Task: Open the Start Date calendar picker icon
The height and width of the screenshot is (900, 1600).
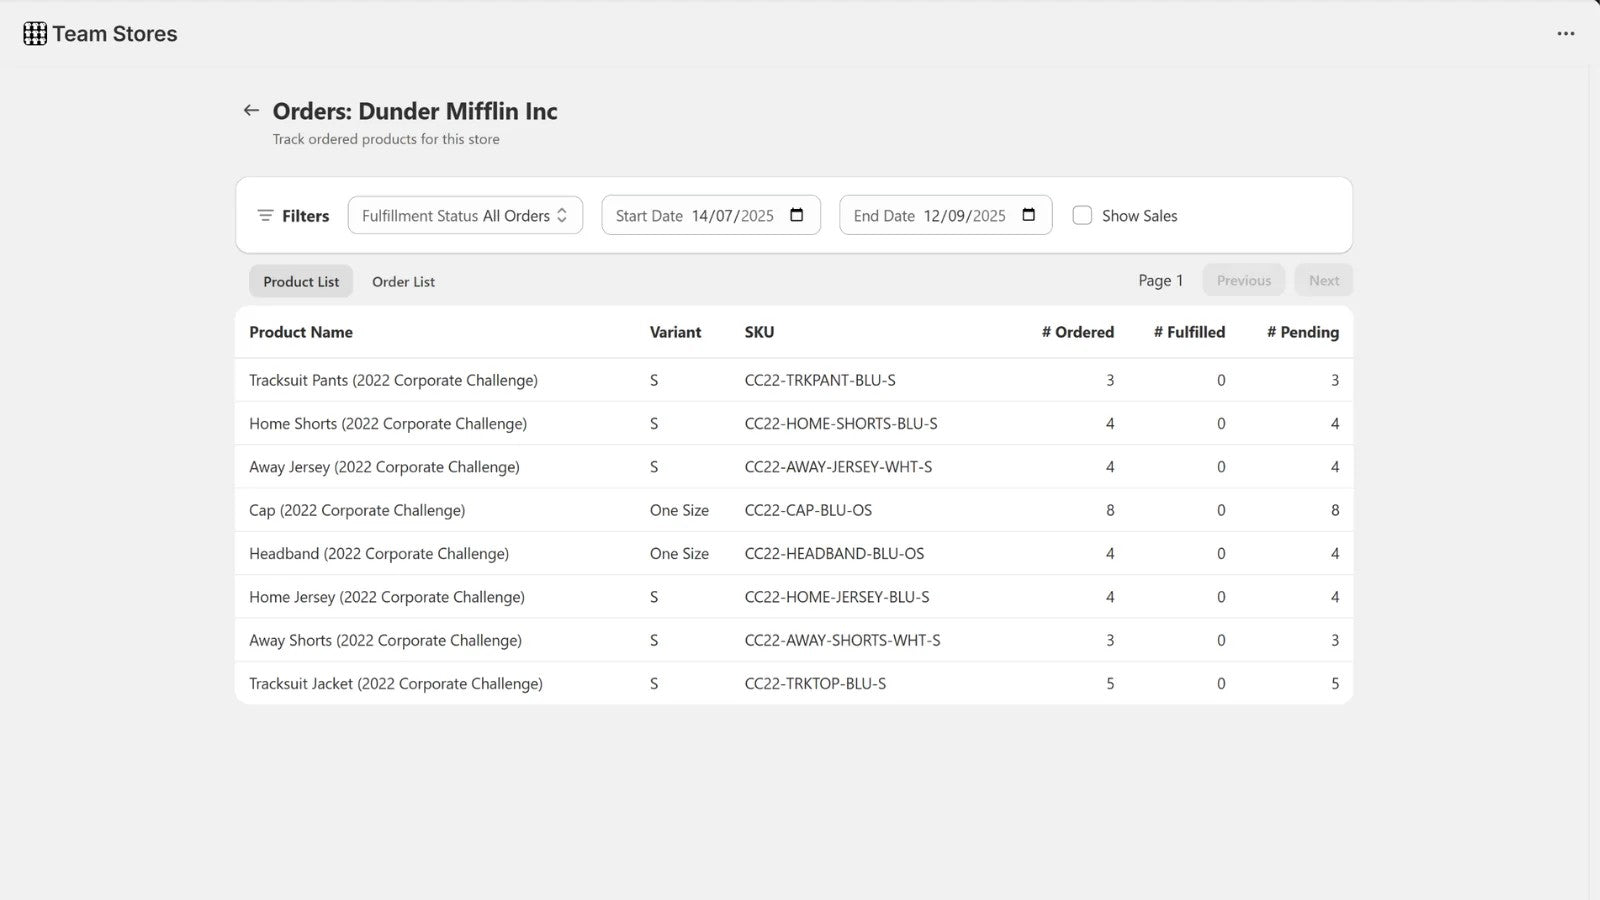Action: tap(797, 215)
